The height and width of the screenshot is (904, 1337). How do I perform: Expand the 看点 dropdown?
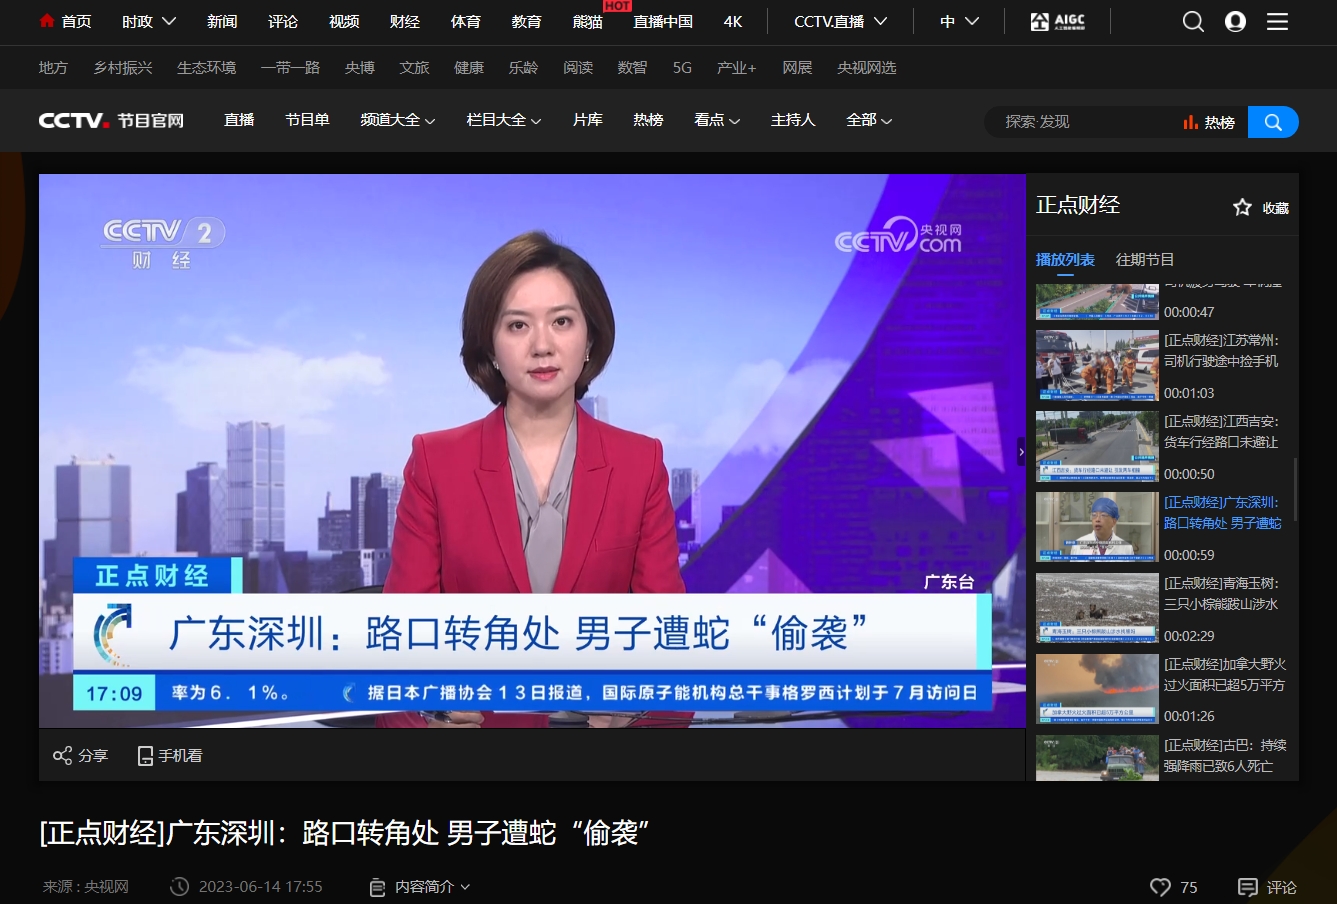coord(717,120)
